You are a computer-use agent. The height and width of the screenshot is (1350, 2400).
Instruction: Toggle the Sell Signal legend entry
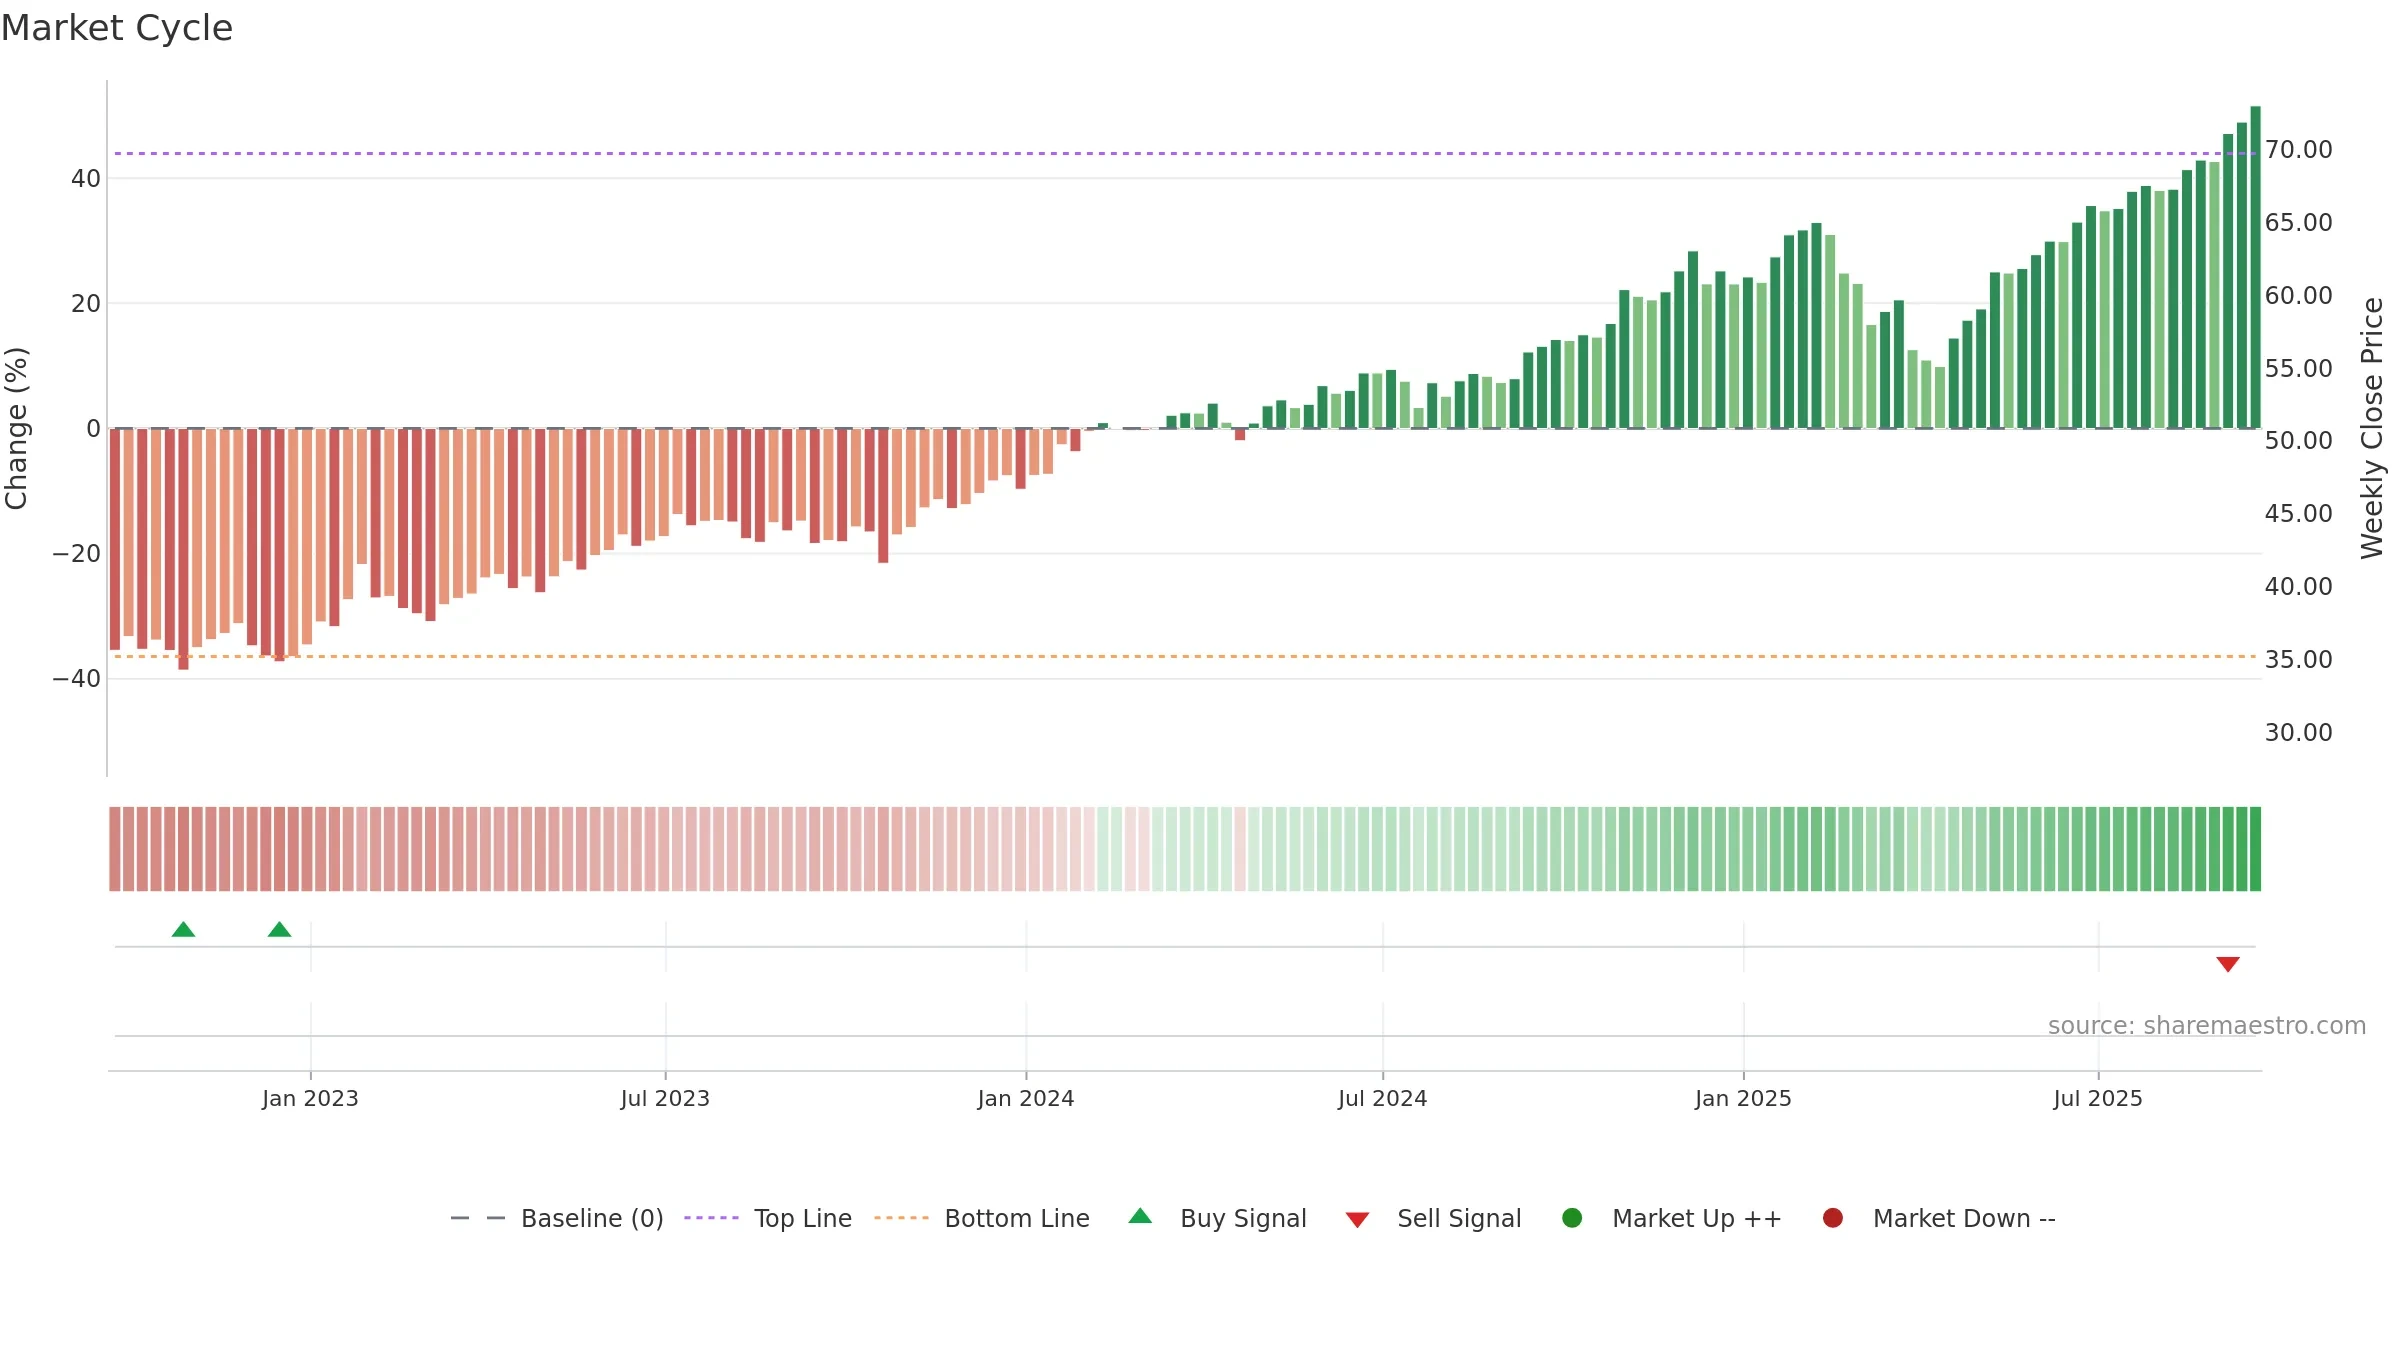[x=1433, y=1218]
